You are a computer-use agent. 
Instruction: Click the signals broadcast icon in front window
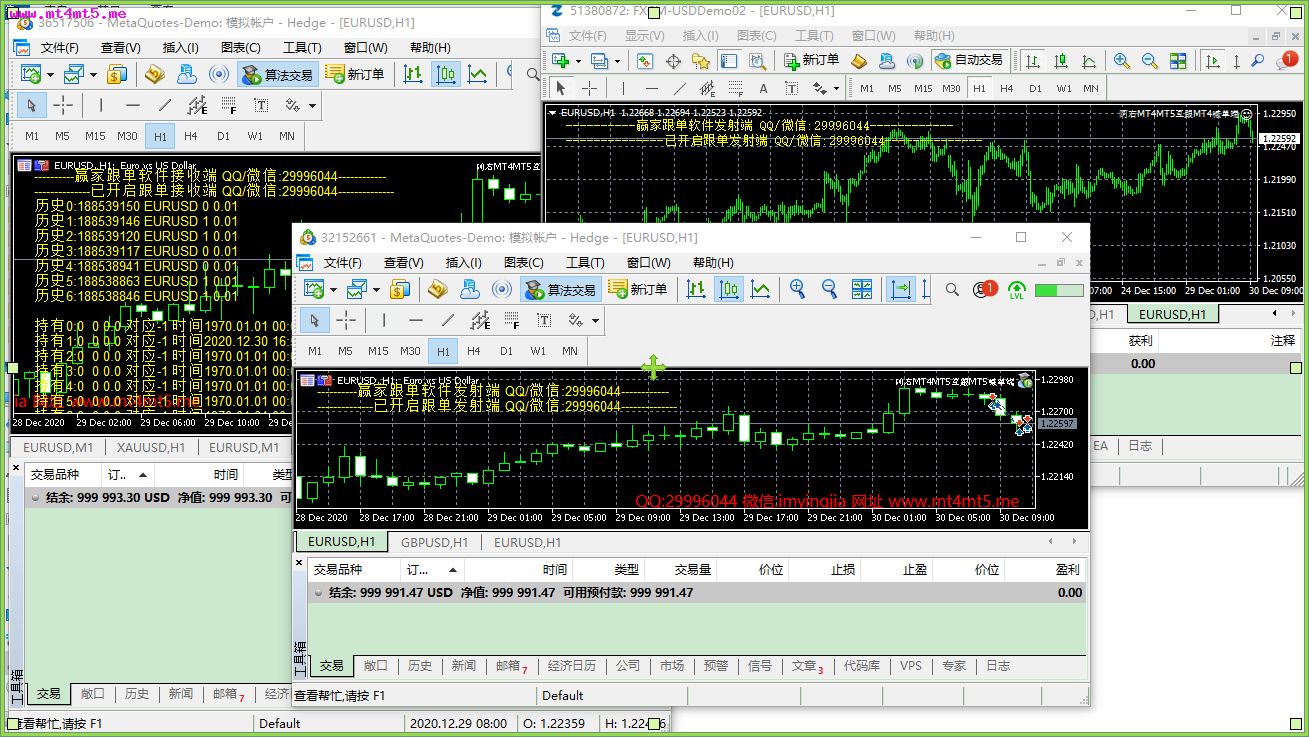501,289
